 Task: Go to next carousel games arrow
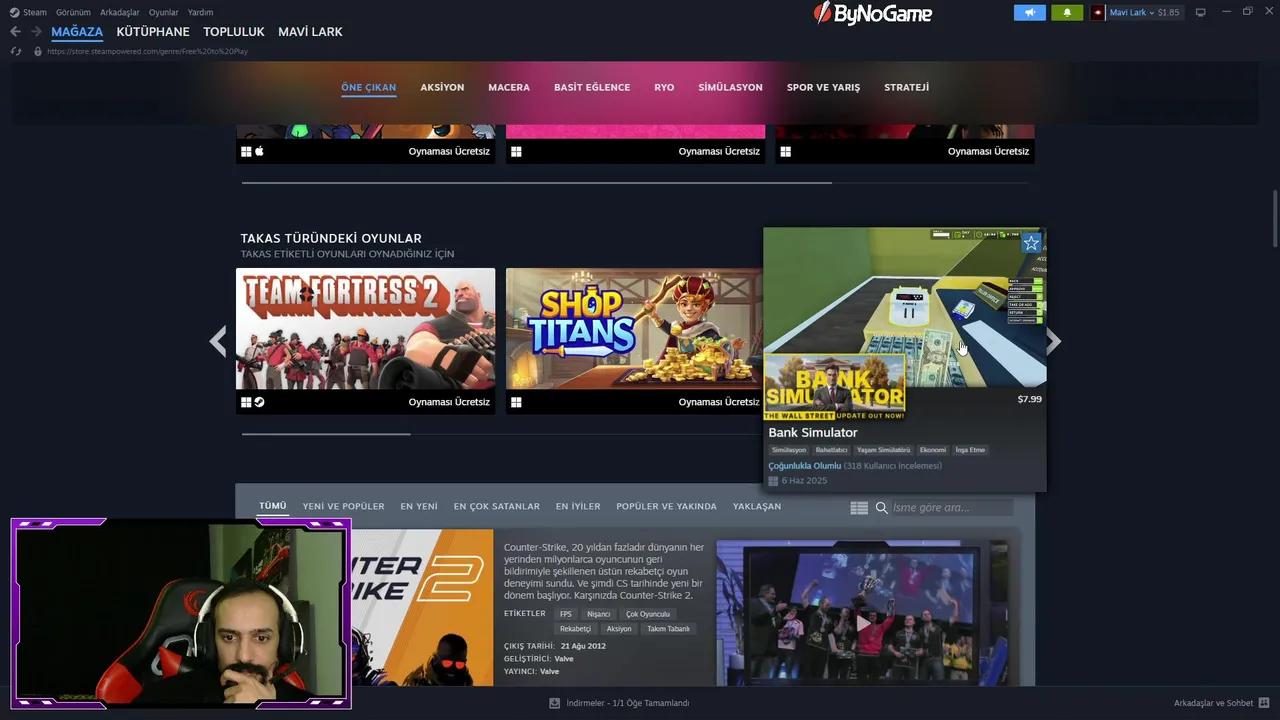pos(1053,341)
